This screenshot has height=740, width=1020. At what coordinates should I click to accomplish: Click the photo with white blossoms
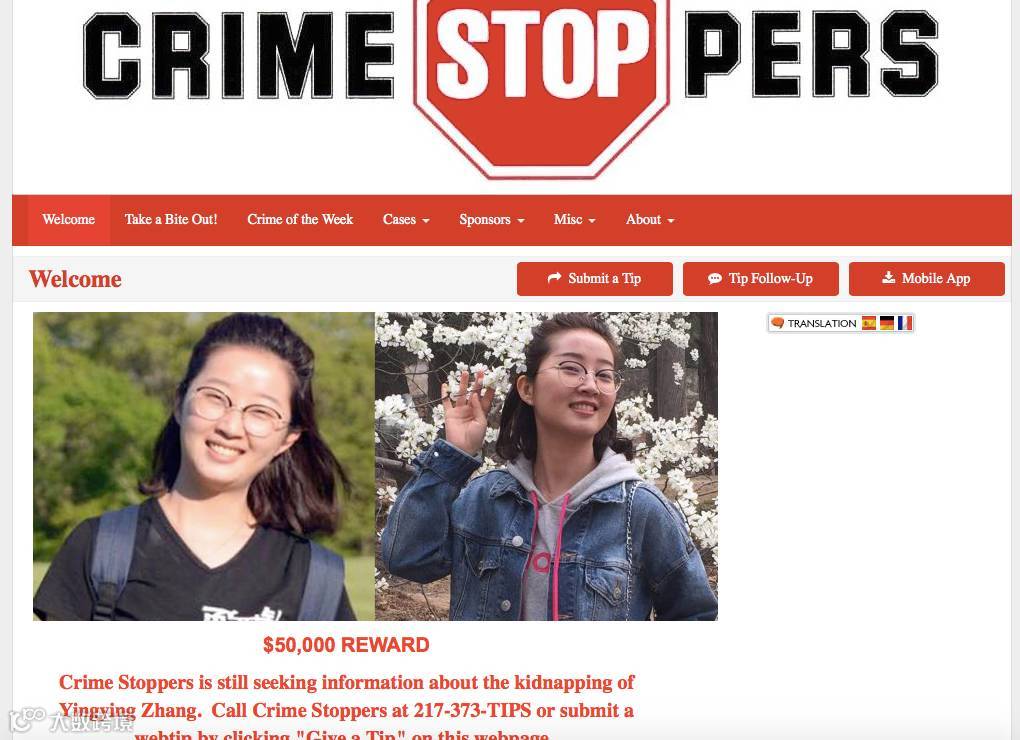[x=546, y=466]
